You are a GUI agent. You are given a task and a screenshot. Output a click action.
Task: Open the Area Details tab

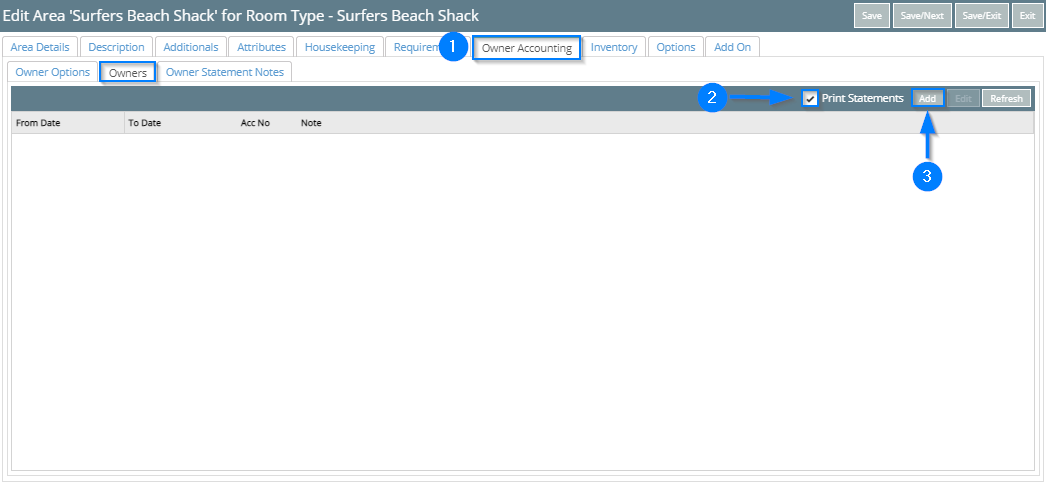pyautogui.click(x=40, y=47)
